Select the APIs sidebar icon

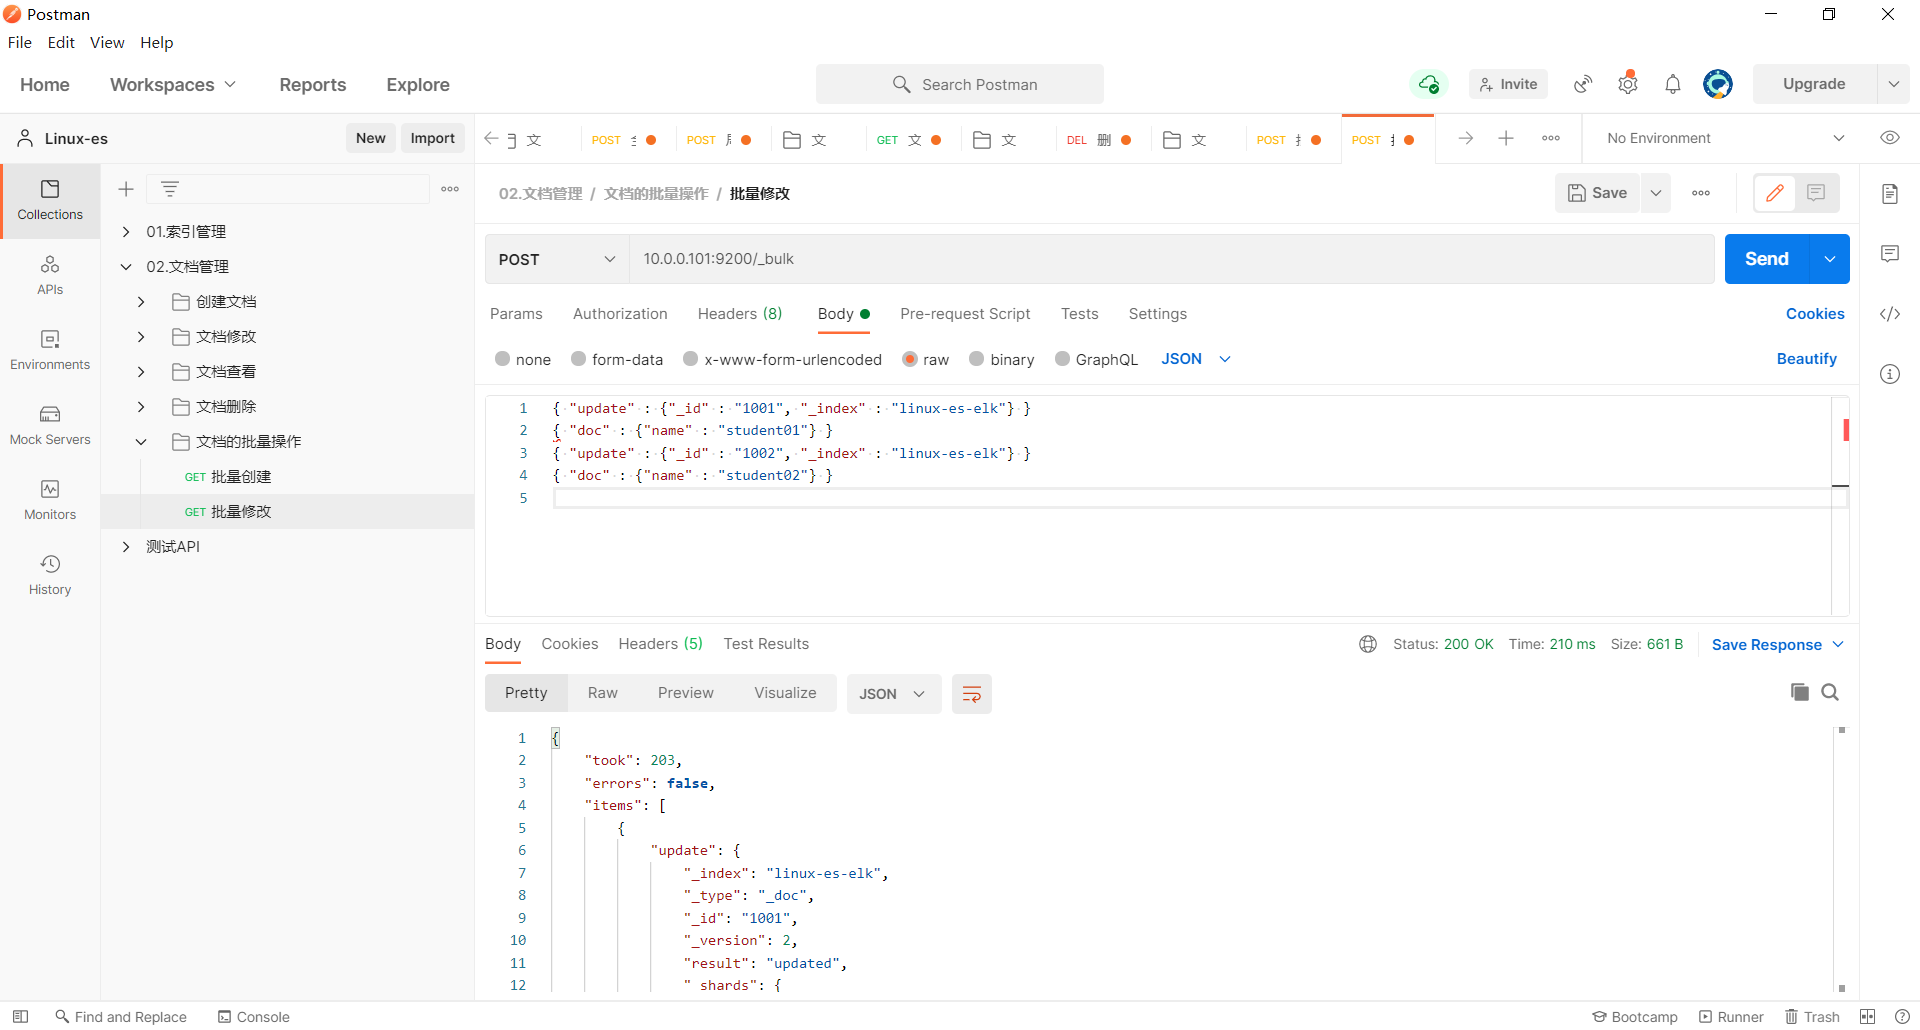(50, 275)
